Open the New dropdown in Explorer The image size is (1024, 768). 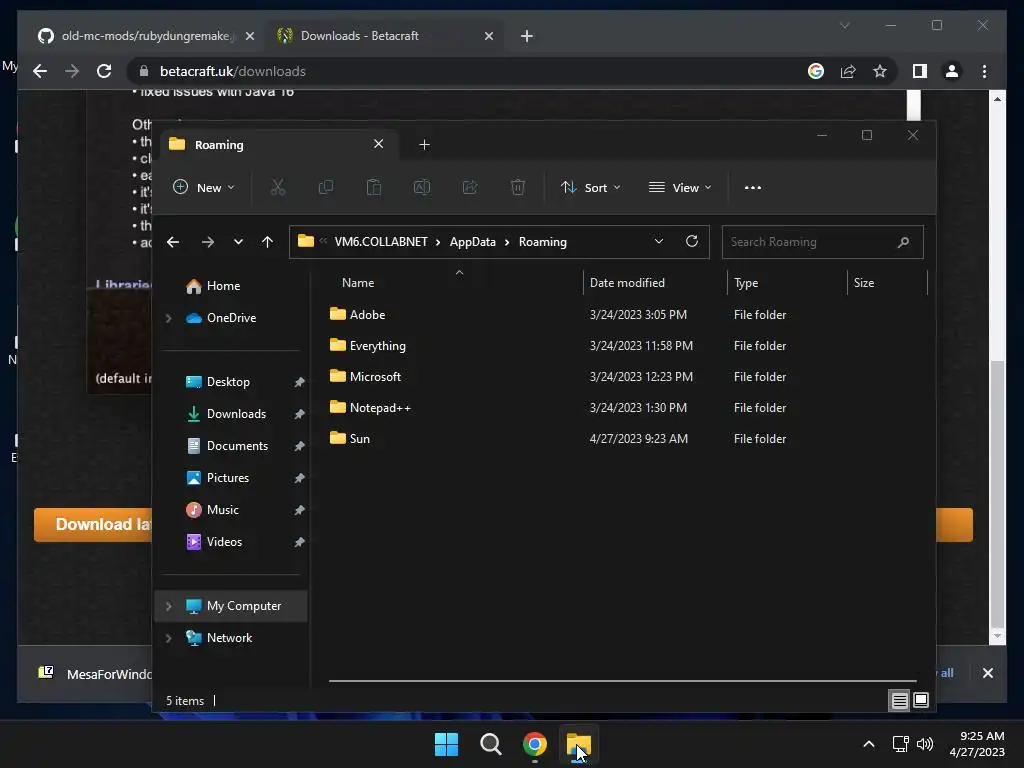pyautogui.click(x=203, y=187)
